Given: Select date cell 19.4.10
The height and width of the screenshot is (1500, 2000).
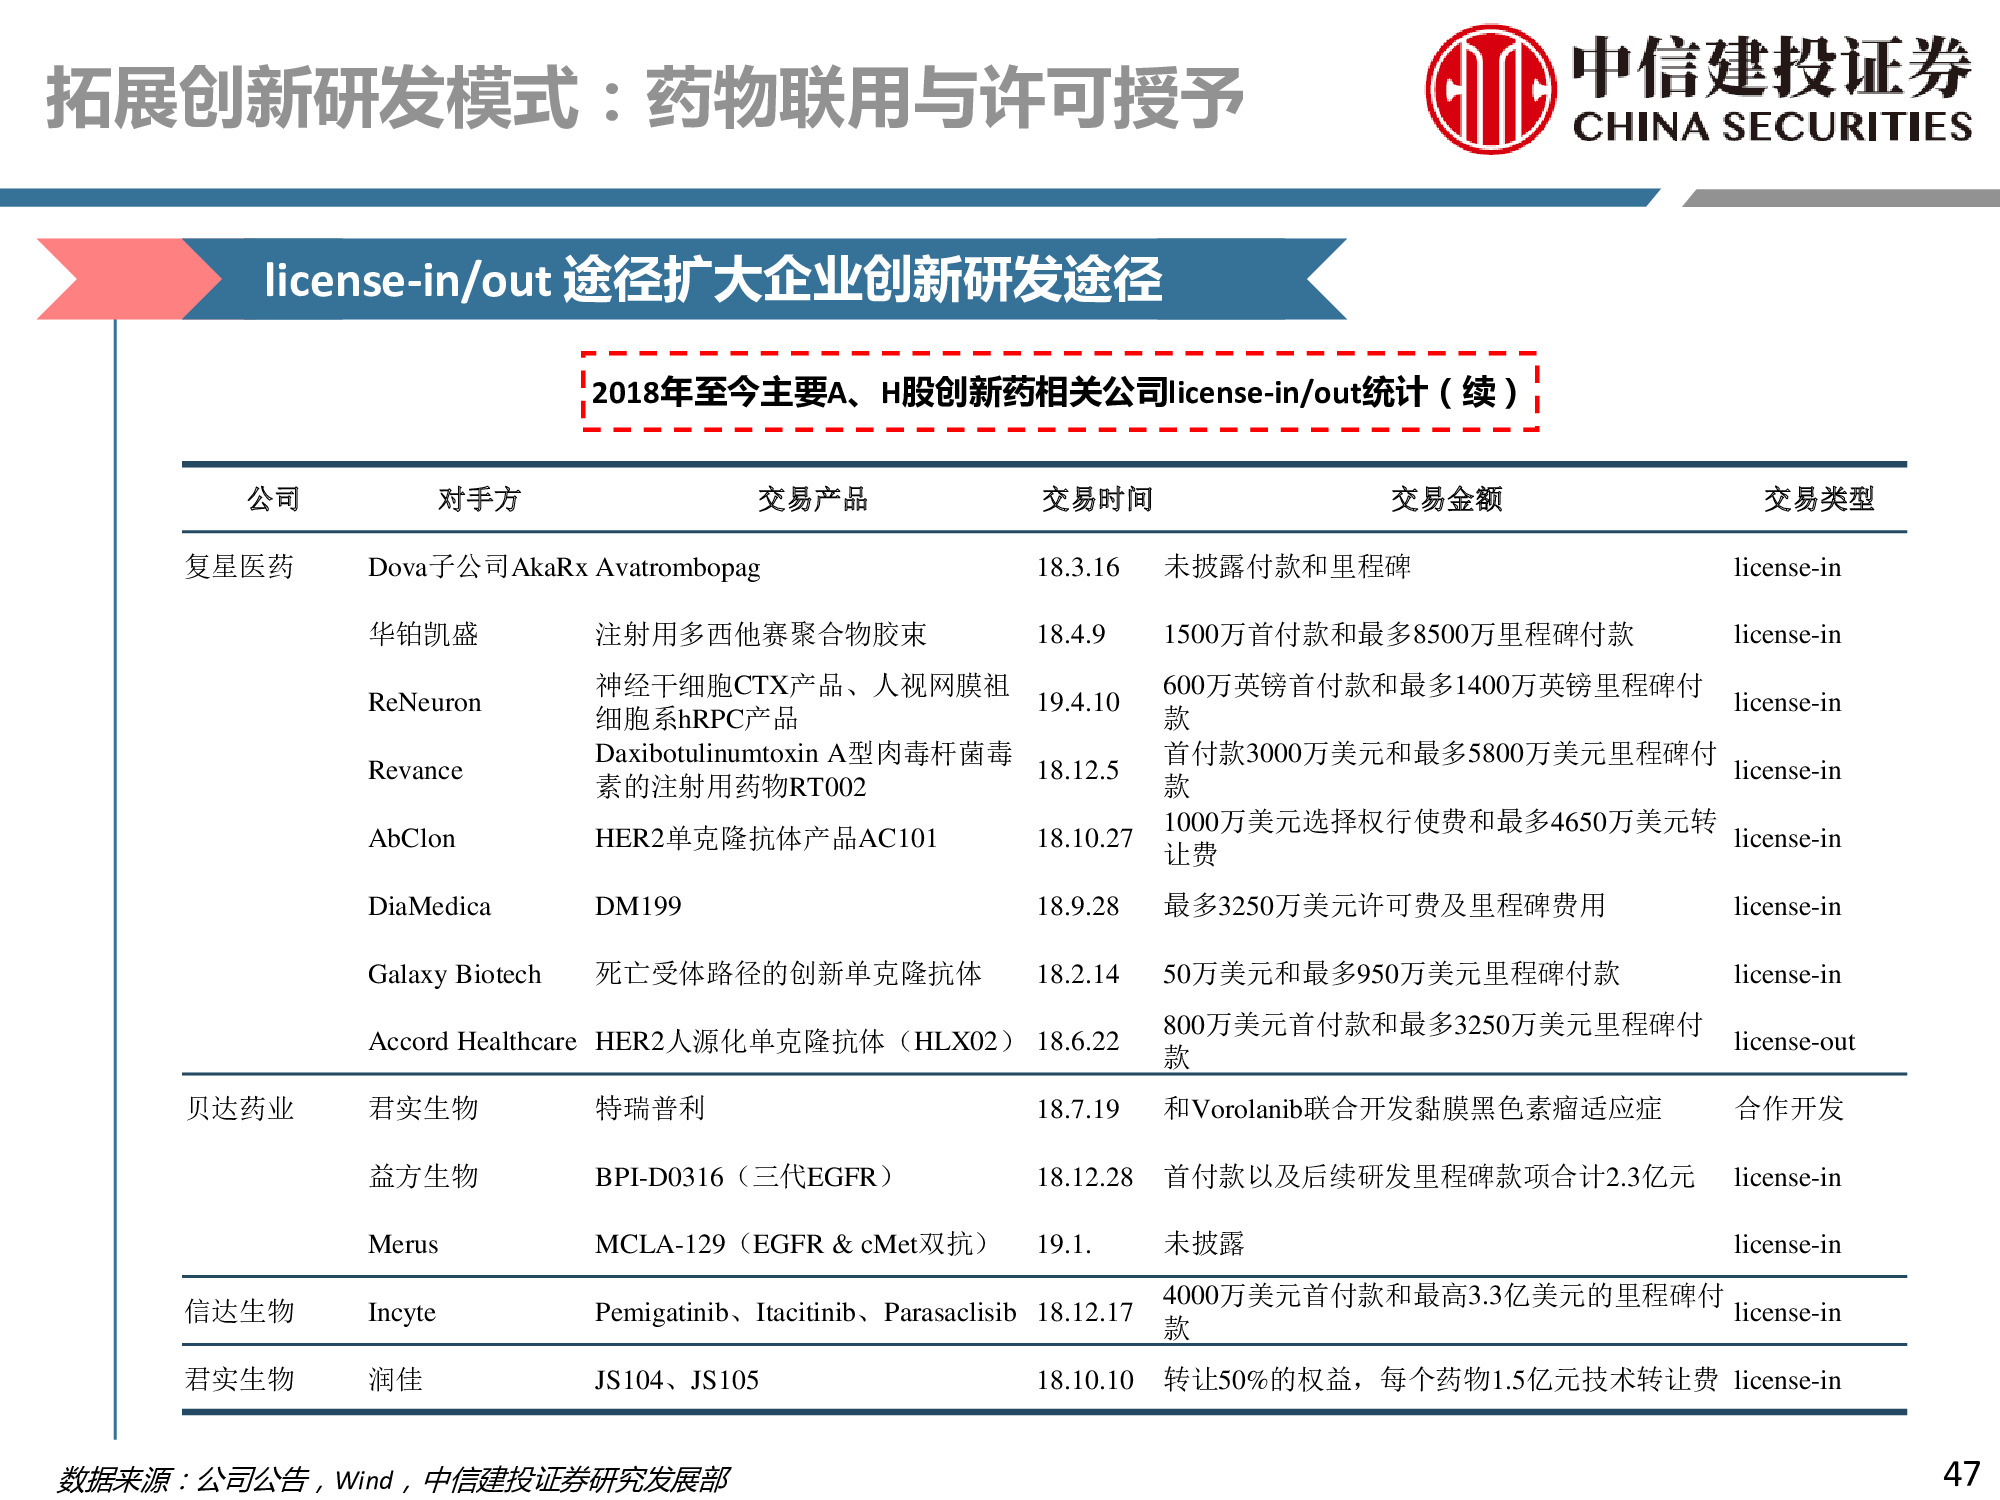Looking at the screenshot, I should point(1078,702).
